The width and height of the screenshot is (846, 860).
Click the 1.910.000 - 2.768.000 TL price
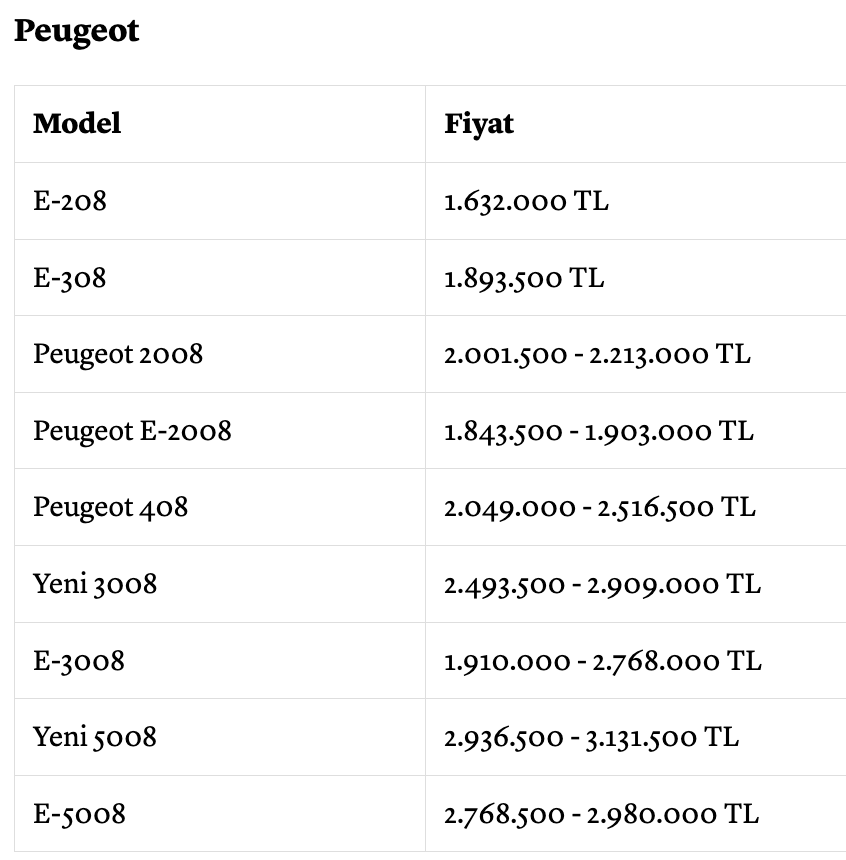coord(602,661)
